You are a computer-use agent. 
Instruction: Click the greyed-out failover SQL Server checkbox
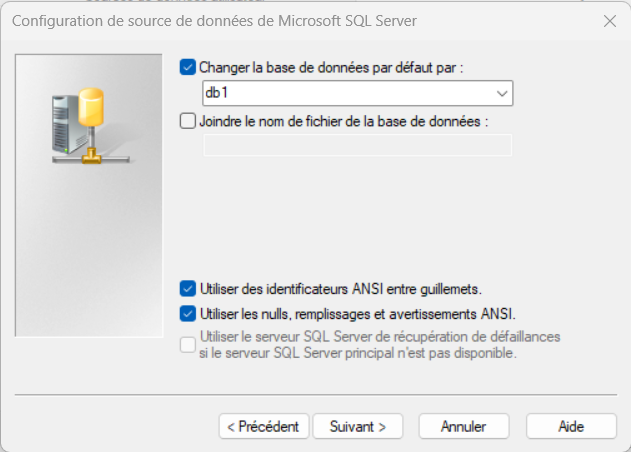[188, 345]
